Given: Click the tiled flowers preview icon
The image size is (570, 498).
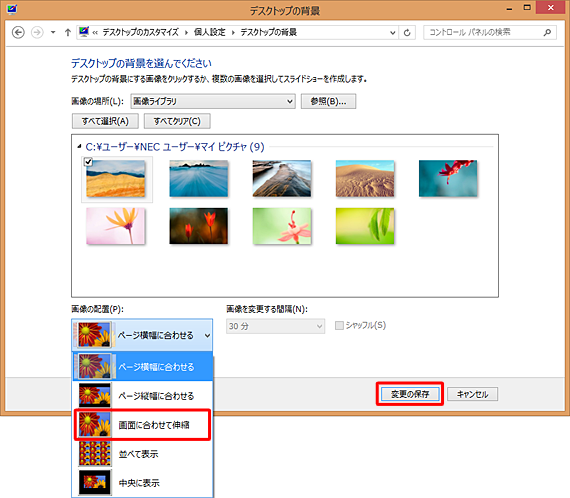Looking at the screenshot, I should pos(95,454).
